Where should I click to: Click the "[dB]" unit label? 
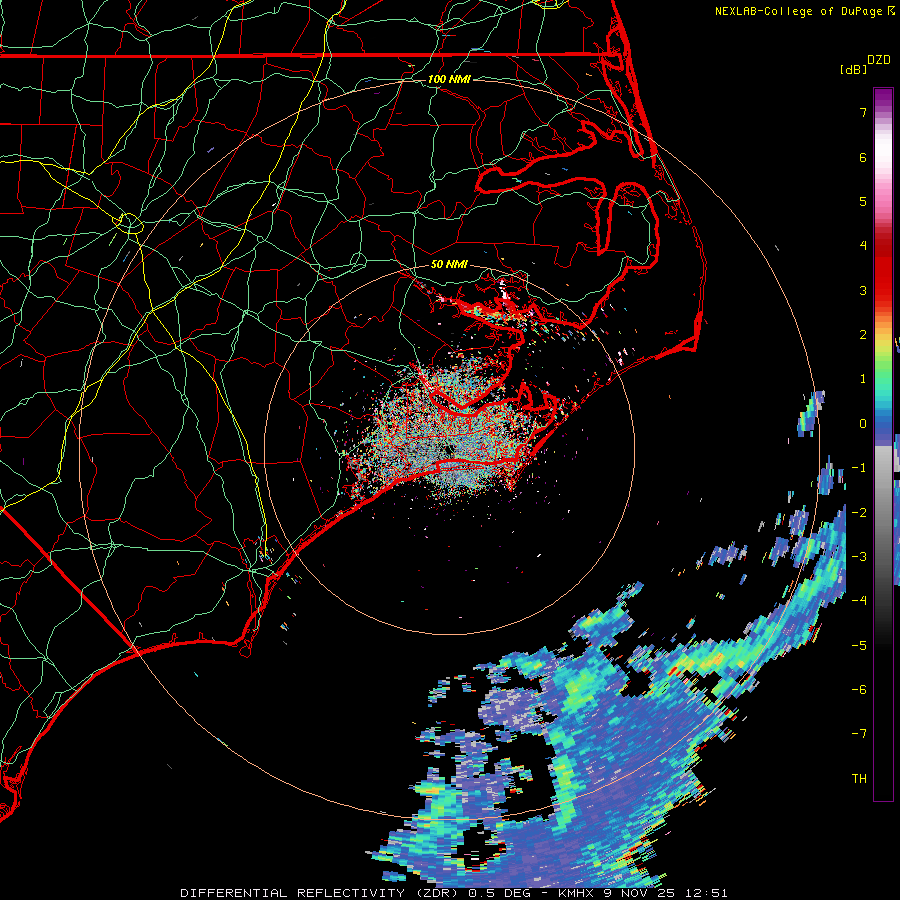click(x=854, y=69)
